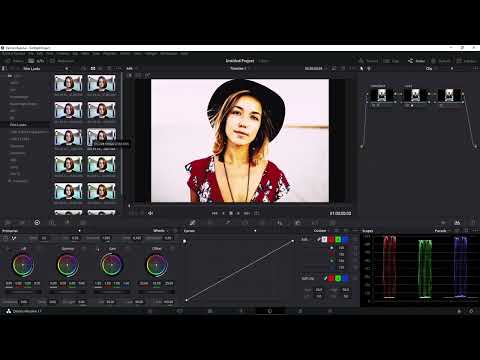
Task: Open the Custom curves mode dropdown
Action: point(322,231)
